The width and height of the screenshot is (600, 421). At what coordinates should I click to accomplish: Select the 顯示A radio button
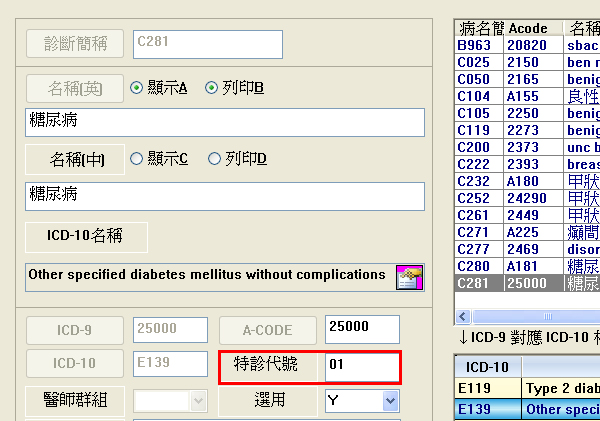[138, 88]
